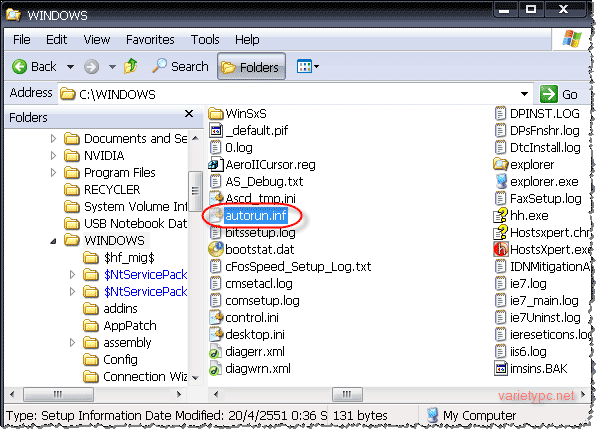596x429 pixels.
Task: Select the autorun.inf file icon
Action: pyautogui.click(x=216, y=215)
